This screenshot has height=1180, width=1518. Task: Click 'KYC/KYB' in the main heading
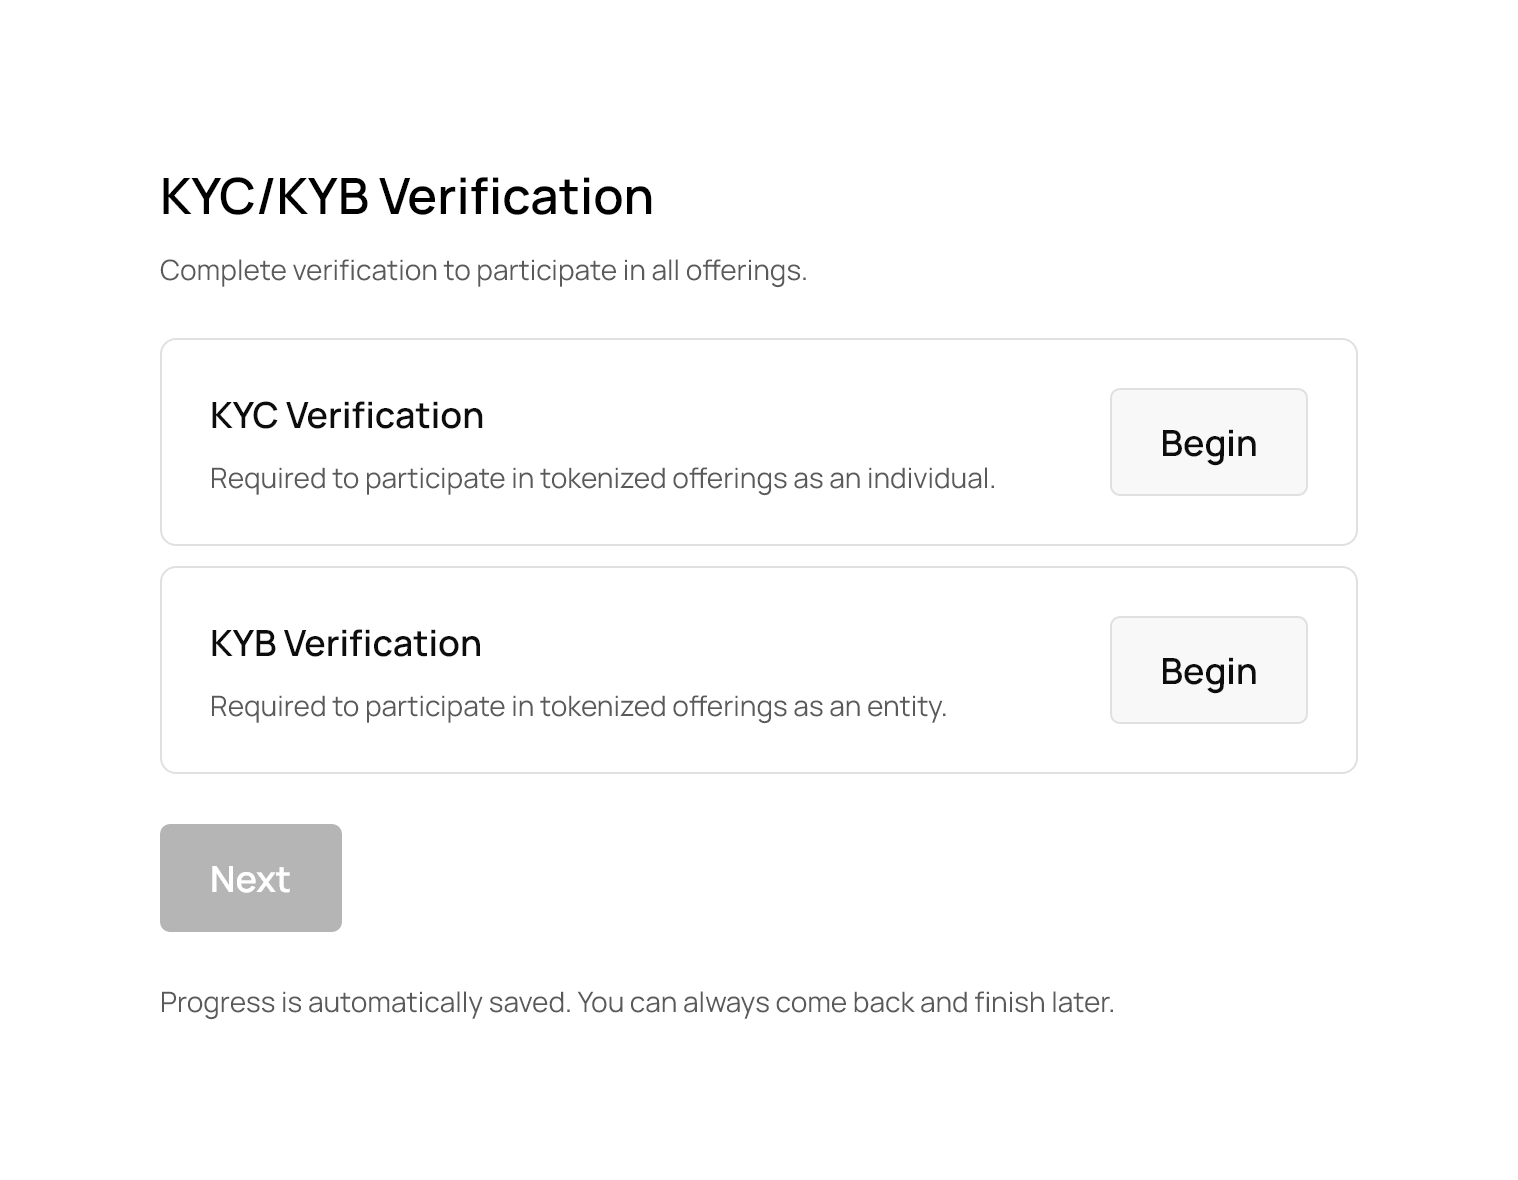[x=264, y=196]
